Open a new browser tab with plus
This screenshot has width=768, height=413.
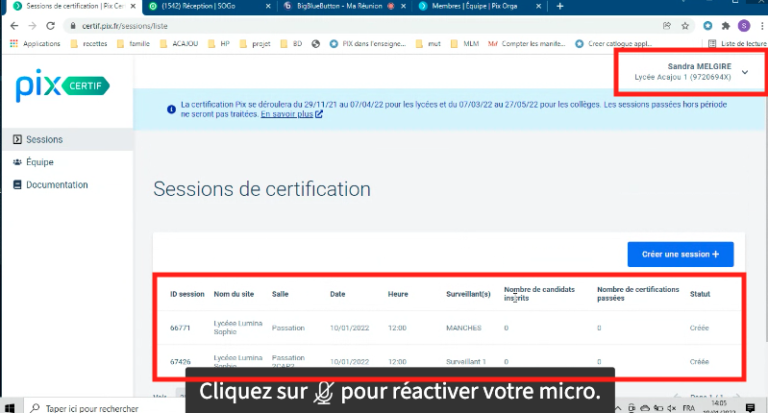click(x=560, y=6)
